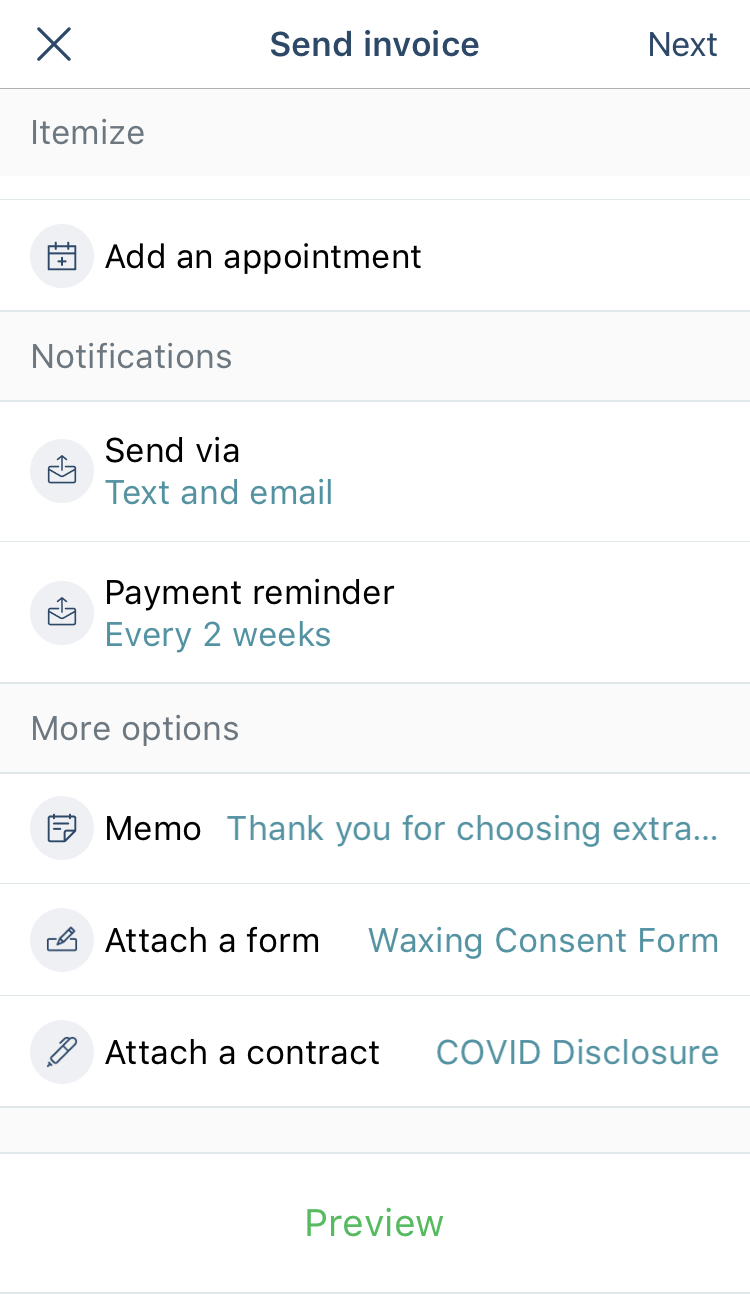The image size is (750, 1294).
Task: Close the Send invoice screen with X
Action: 54,44
